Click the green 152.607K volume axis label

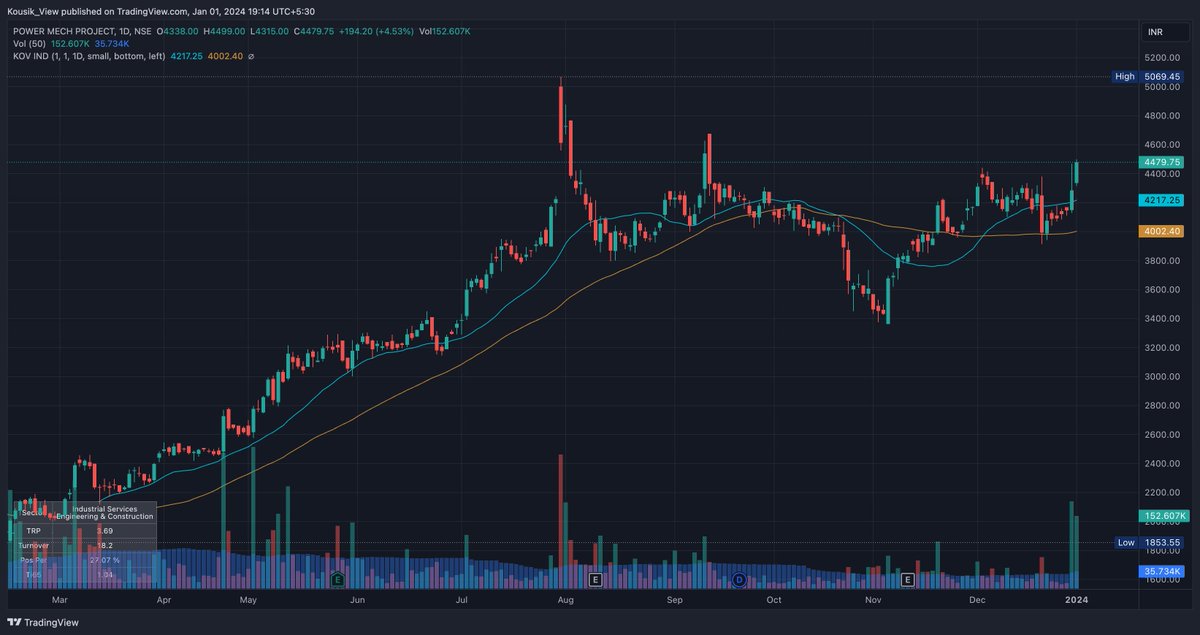pyautogui.click(x=1166, y=516)
